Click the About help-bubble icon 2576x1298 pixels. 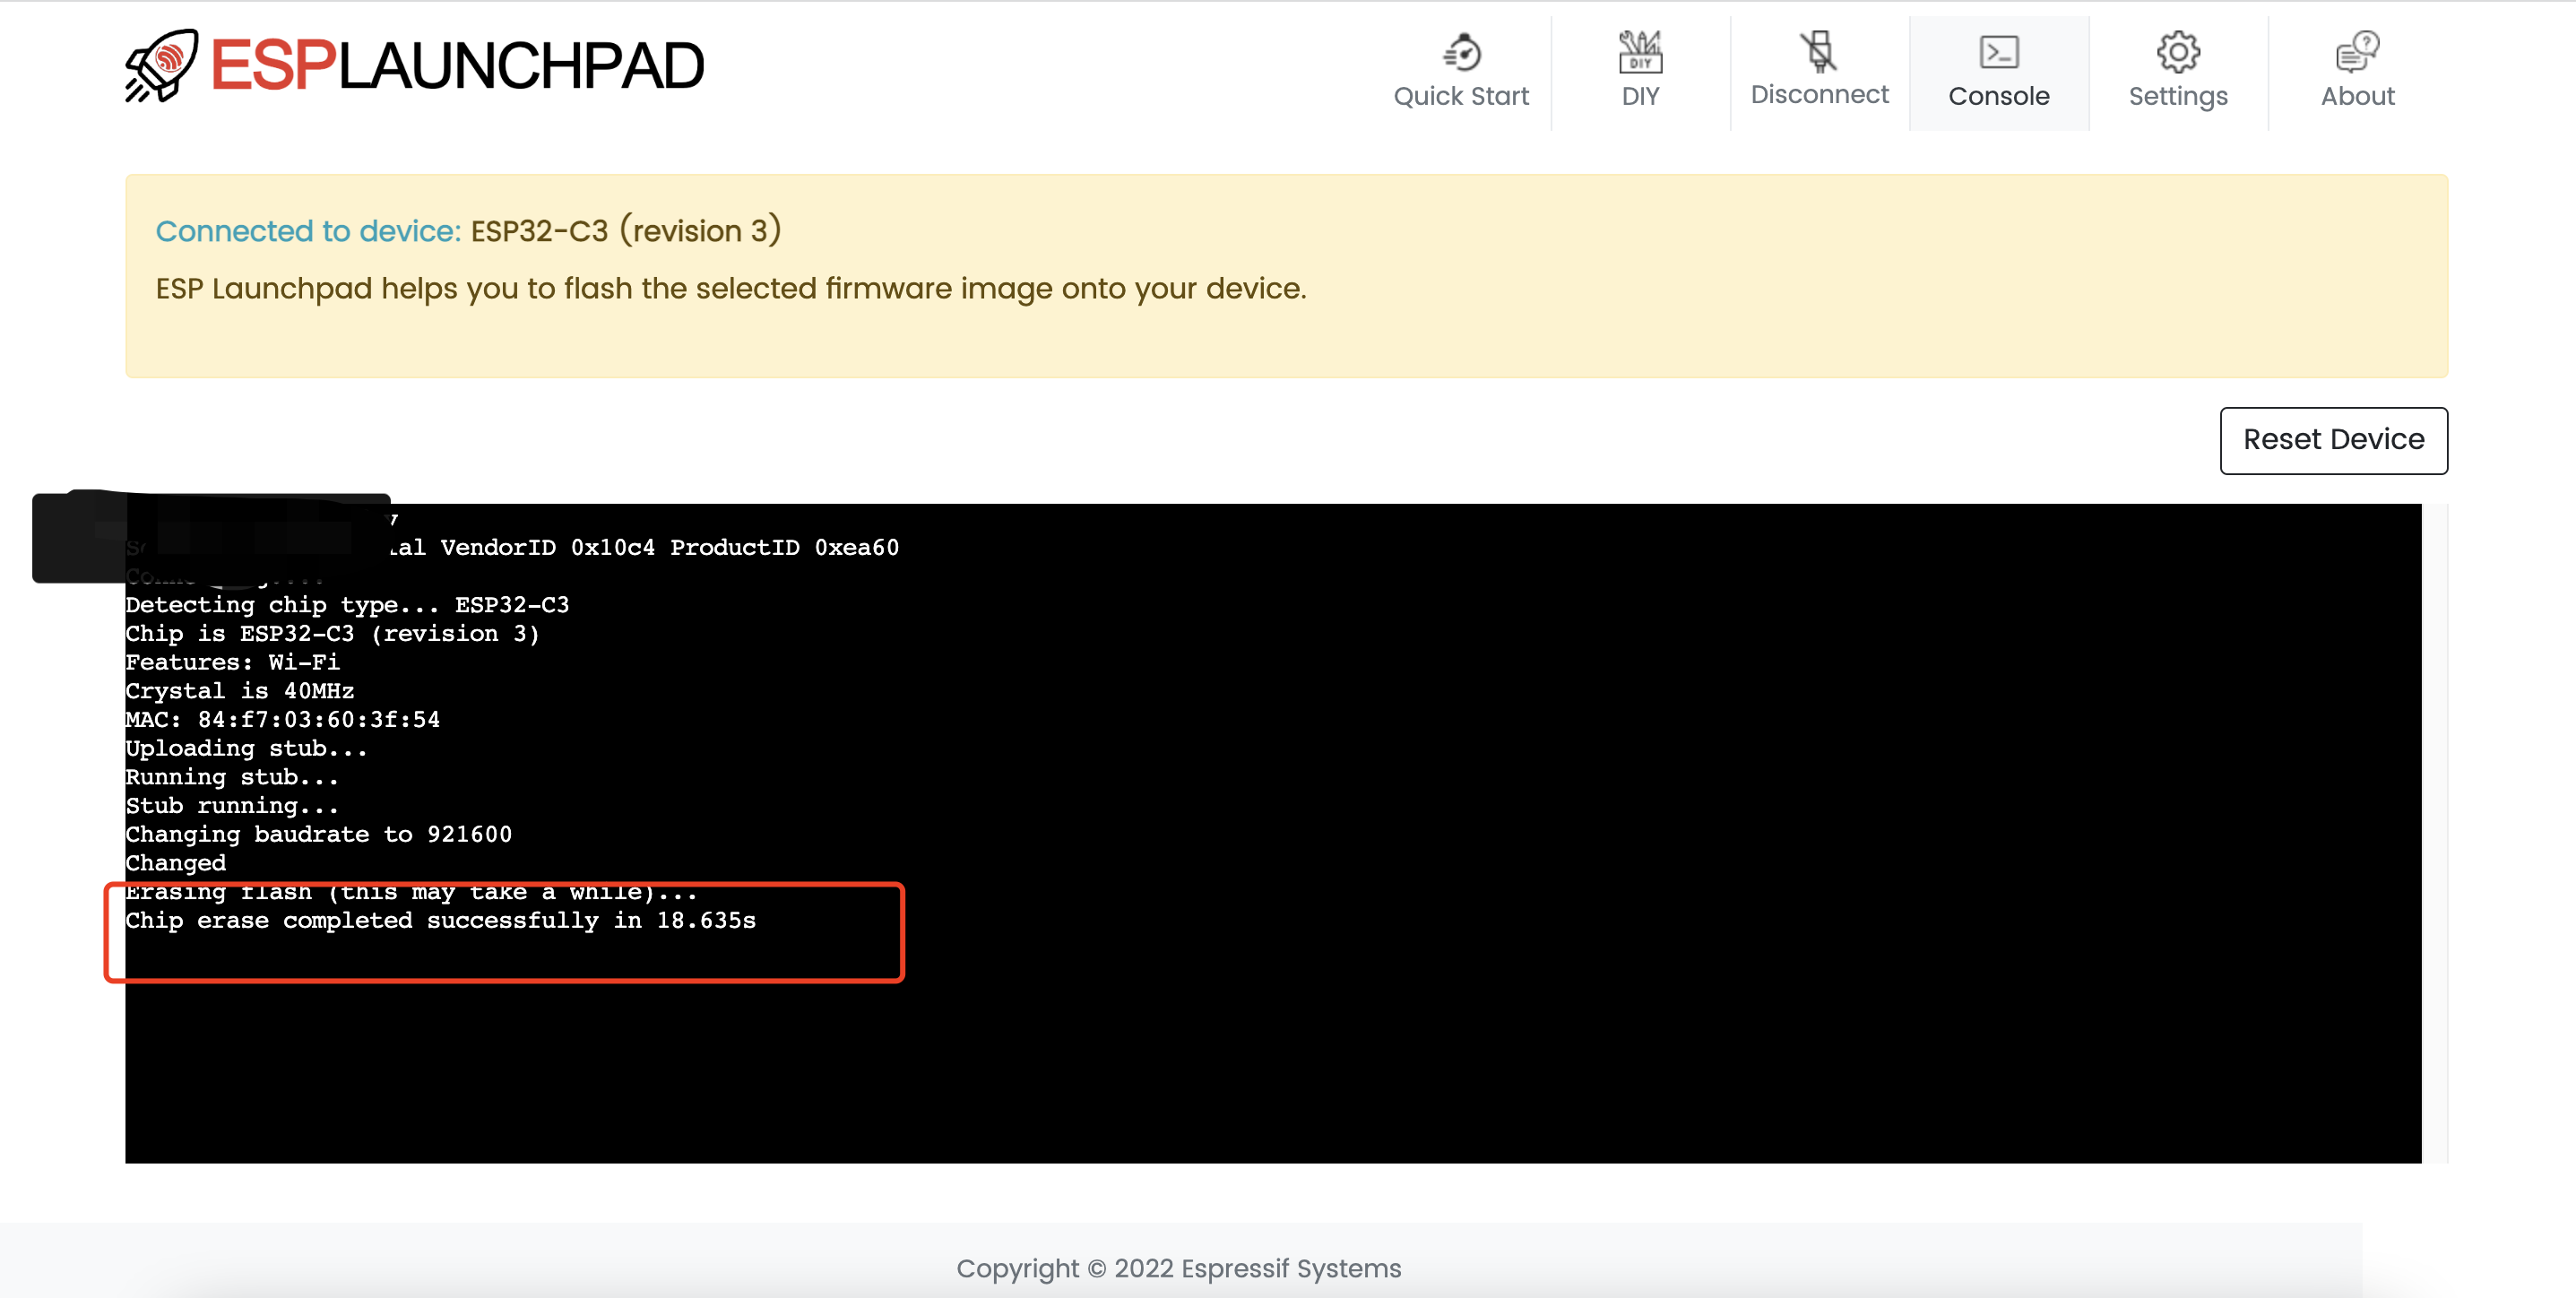click(x=2357, y=52)
